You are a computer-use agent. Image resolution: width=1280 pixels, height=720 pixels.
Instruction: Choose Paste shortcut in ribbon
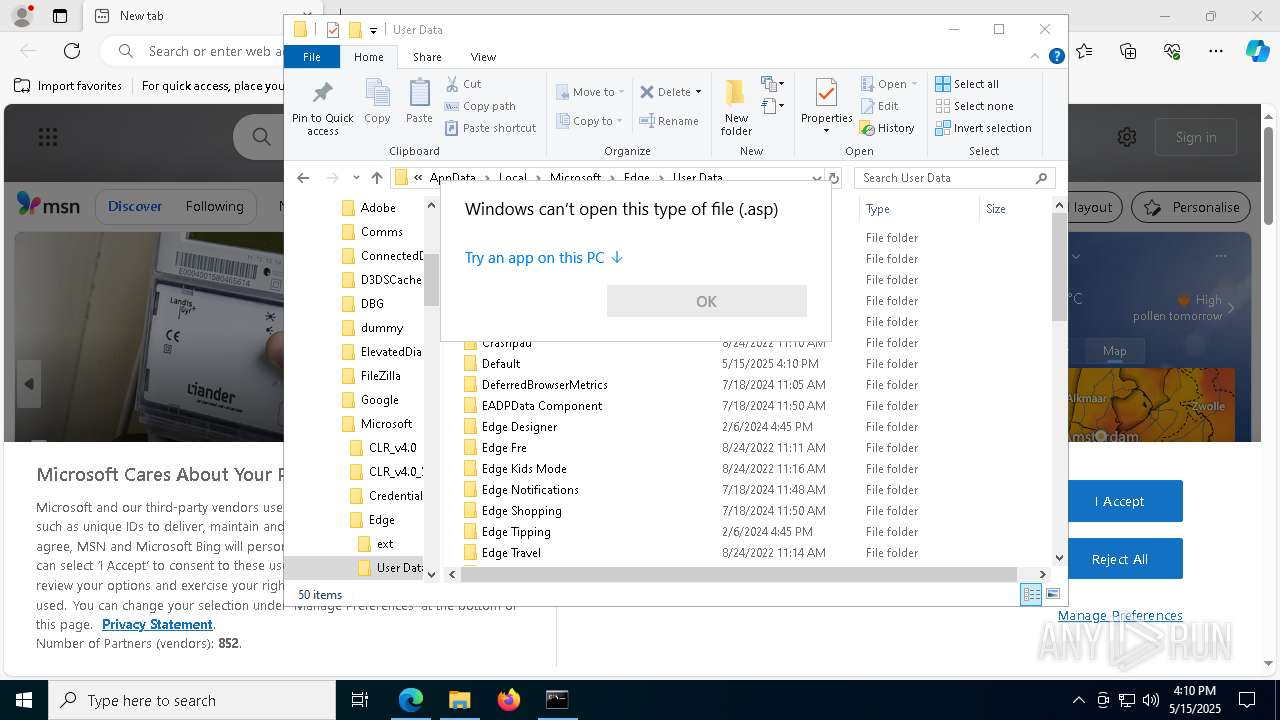point(490,128)
